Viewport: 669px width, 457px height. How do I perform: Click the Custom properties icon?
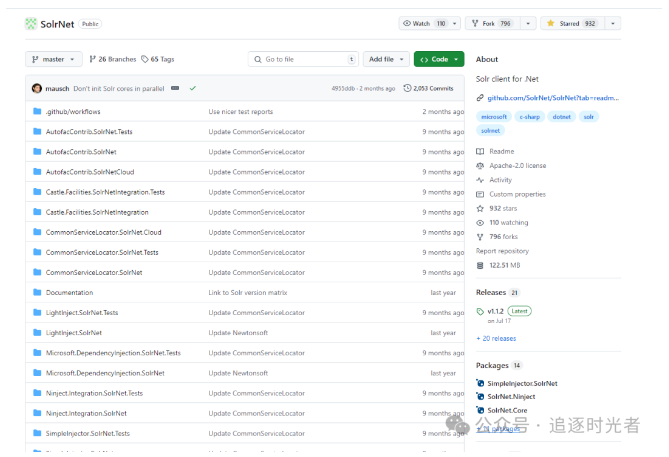pyautogui.click(x=480, y=194)
